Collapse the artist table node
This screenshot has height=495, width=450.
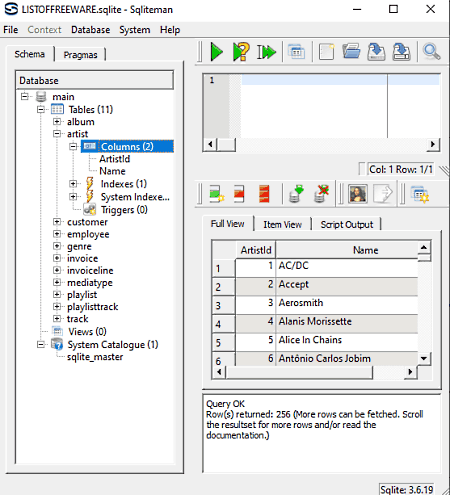pyautogui.click(x=57, y=134)
